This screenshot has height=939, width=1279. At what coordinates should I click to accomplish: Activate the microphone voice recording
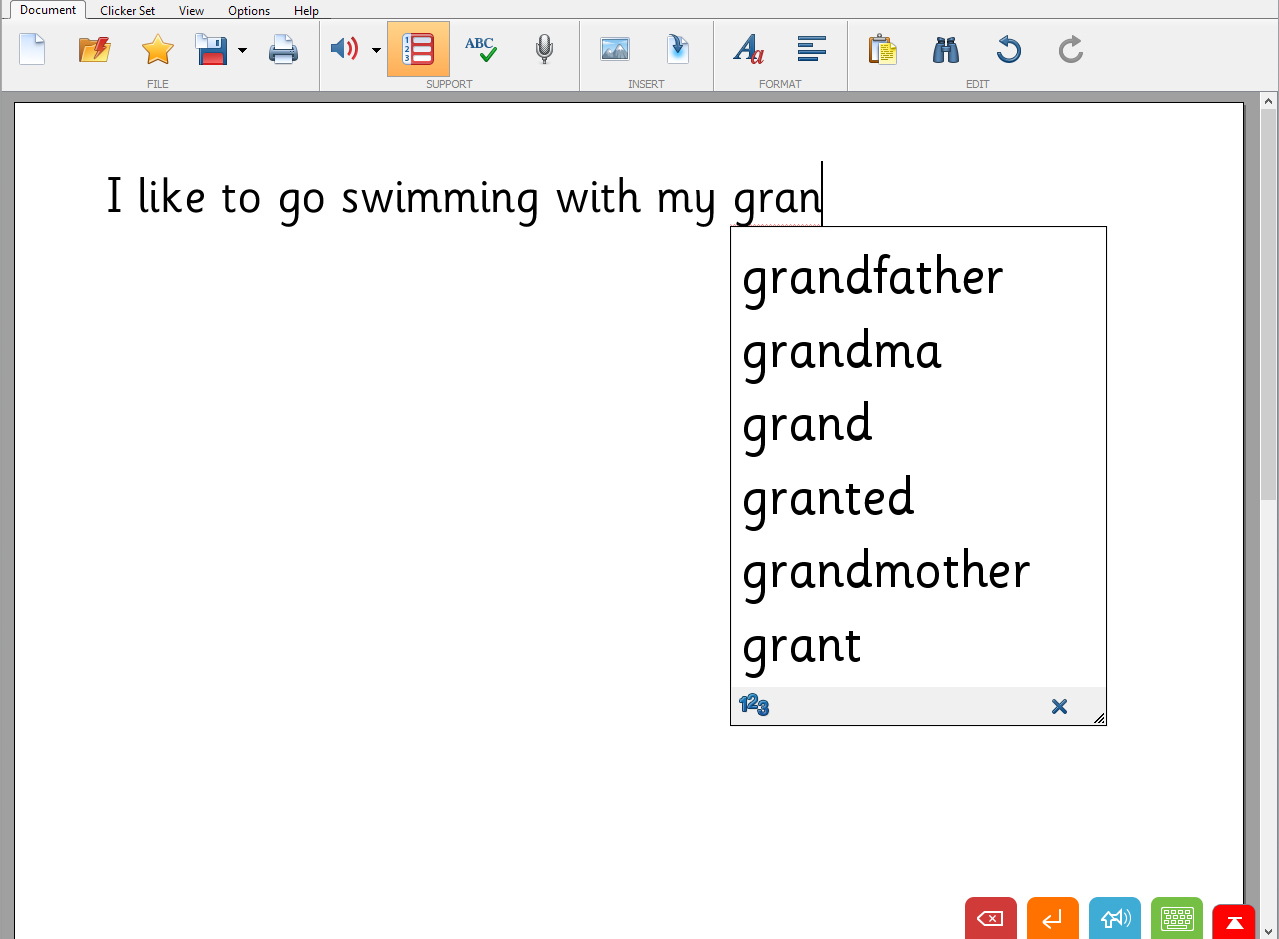[544, 49]
